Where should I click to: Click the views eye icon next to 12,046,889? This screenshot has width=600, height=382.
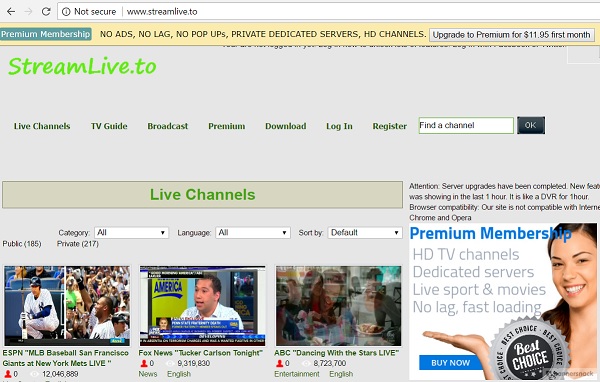(35, 374)
